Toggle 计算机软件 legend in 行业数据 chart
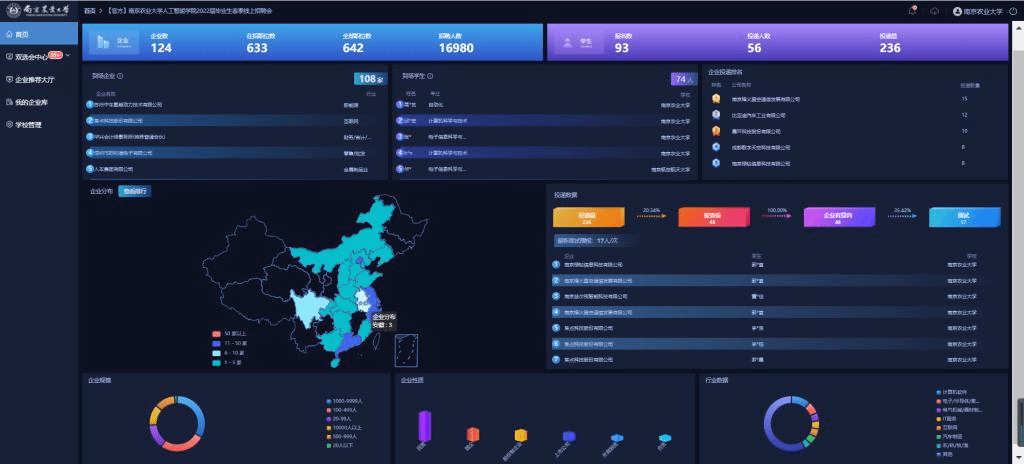 pos(950,391)
